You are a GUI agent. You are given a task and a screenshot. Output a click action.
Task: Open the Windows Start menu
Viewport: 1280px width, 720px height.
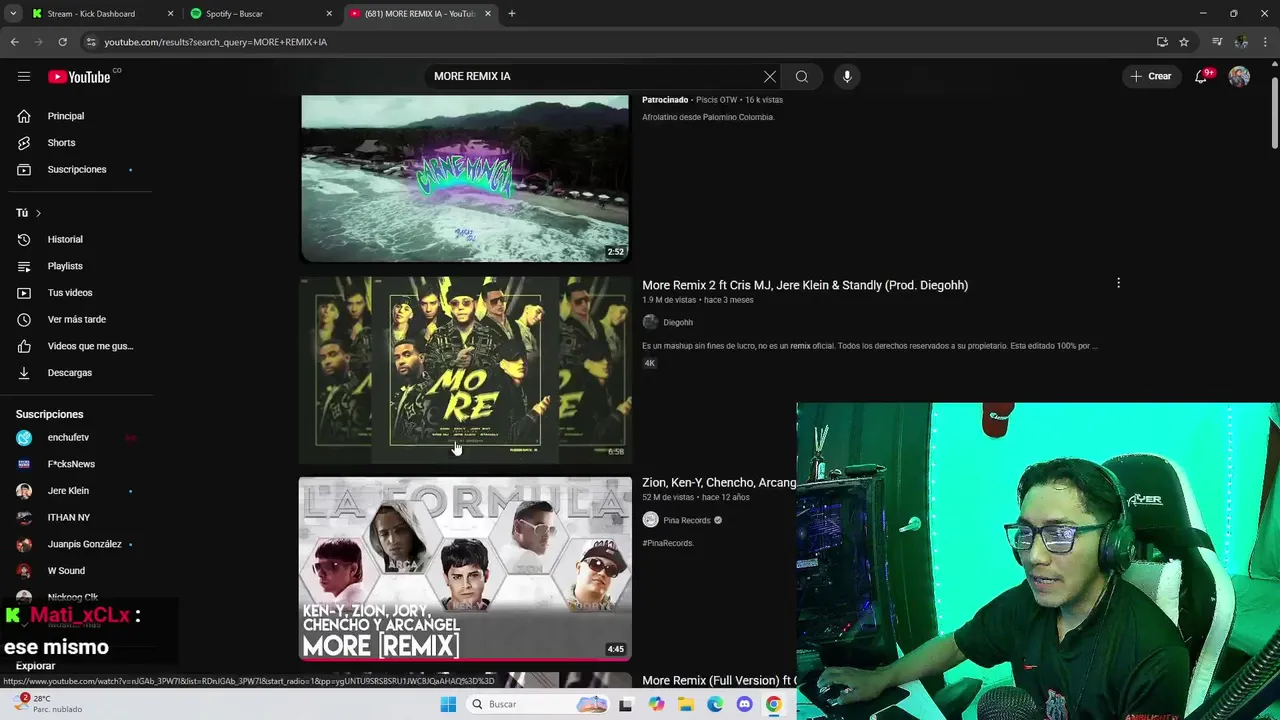[x=449, y=704]
